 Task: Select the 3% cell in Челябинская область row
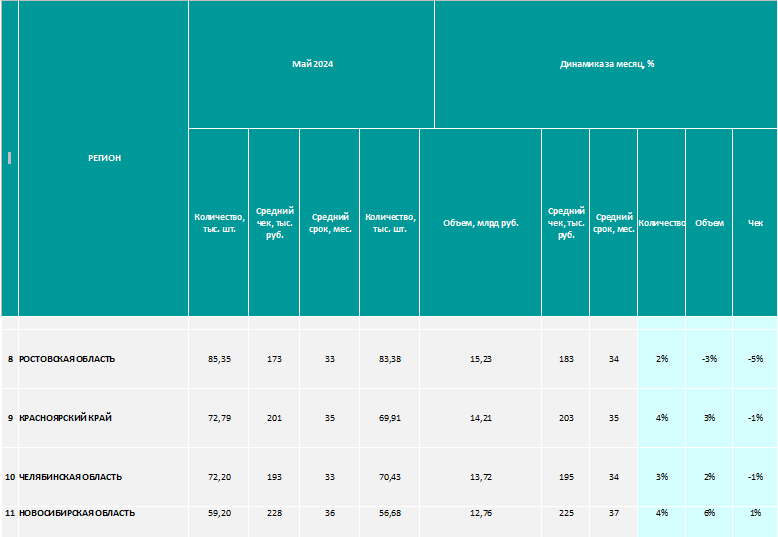click(661, 477)
